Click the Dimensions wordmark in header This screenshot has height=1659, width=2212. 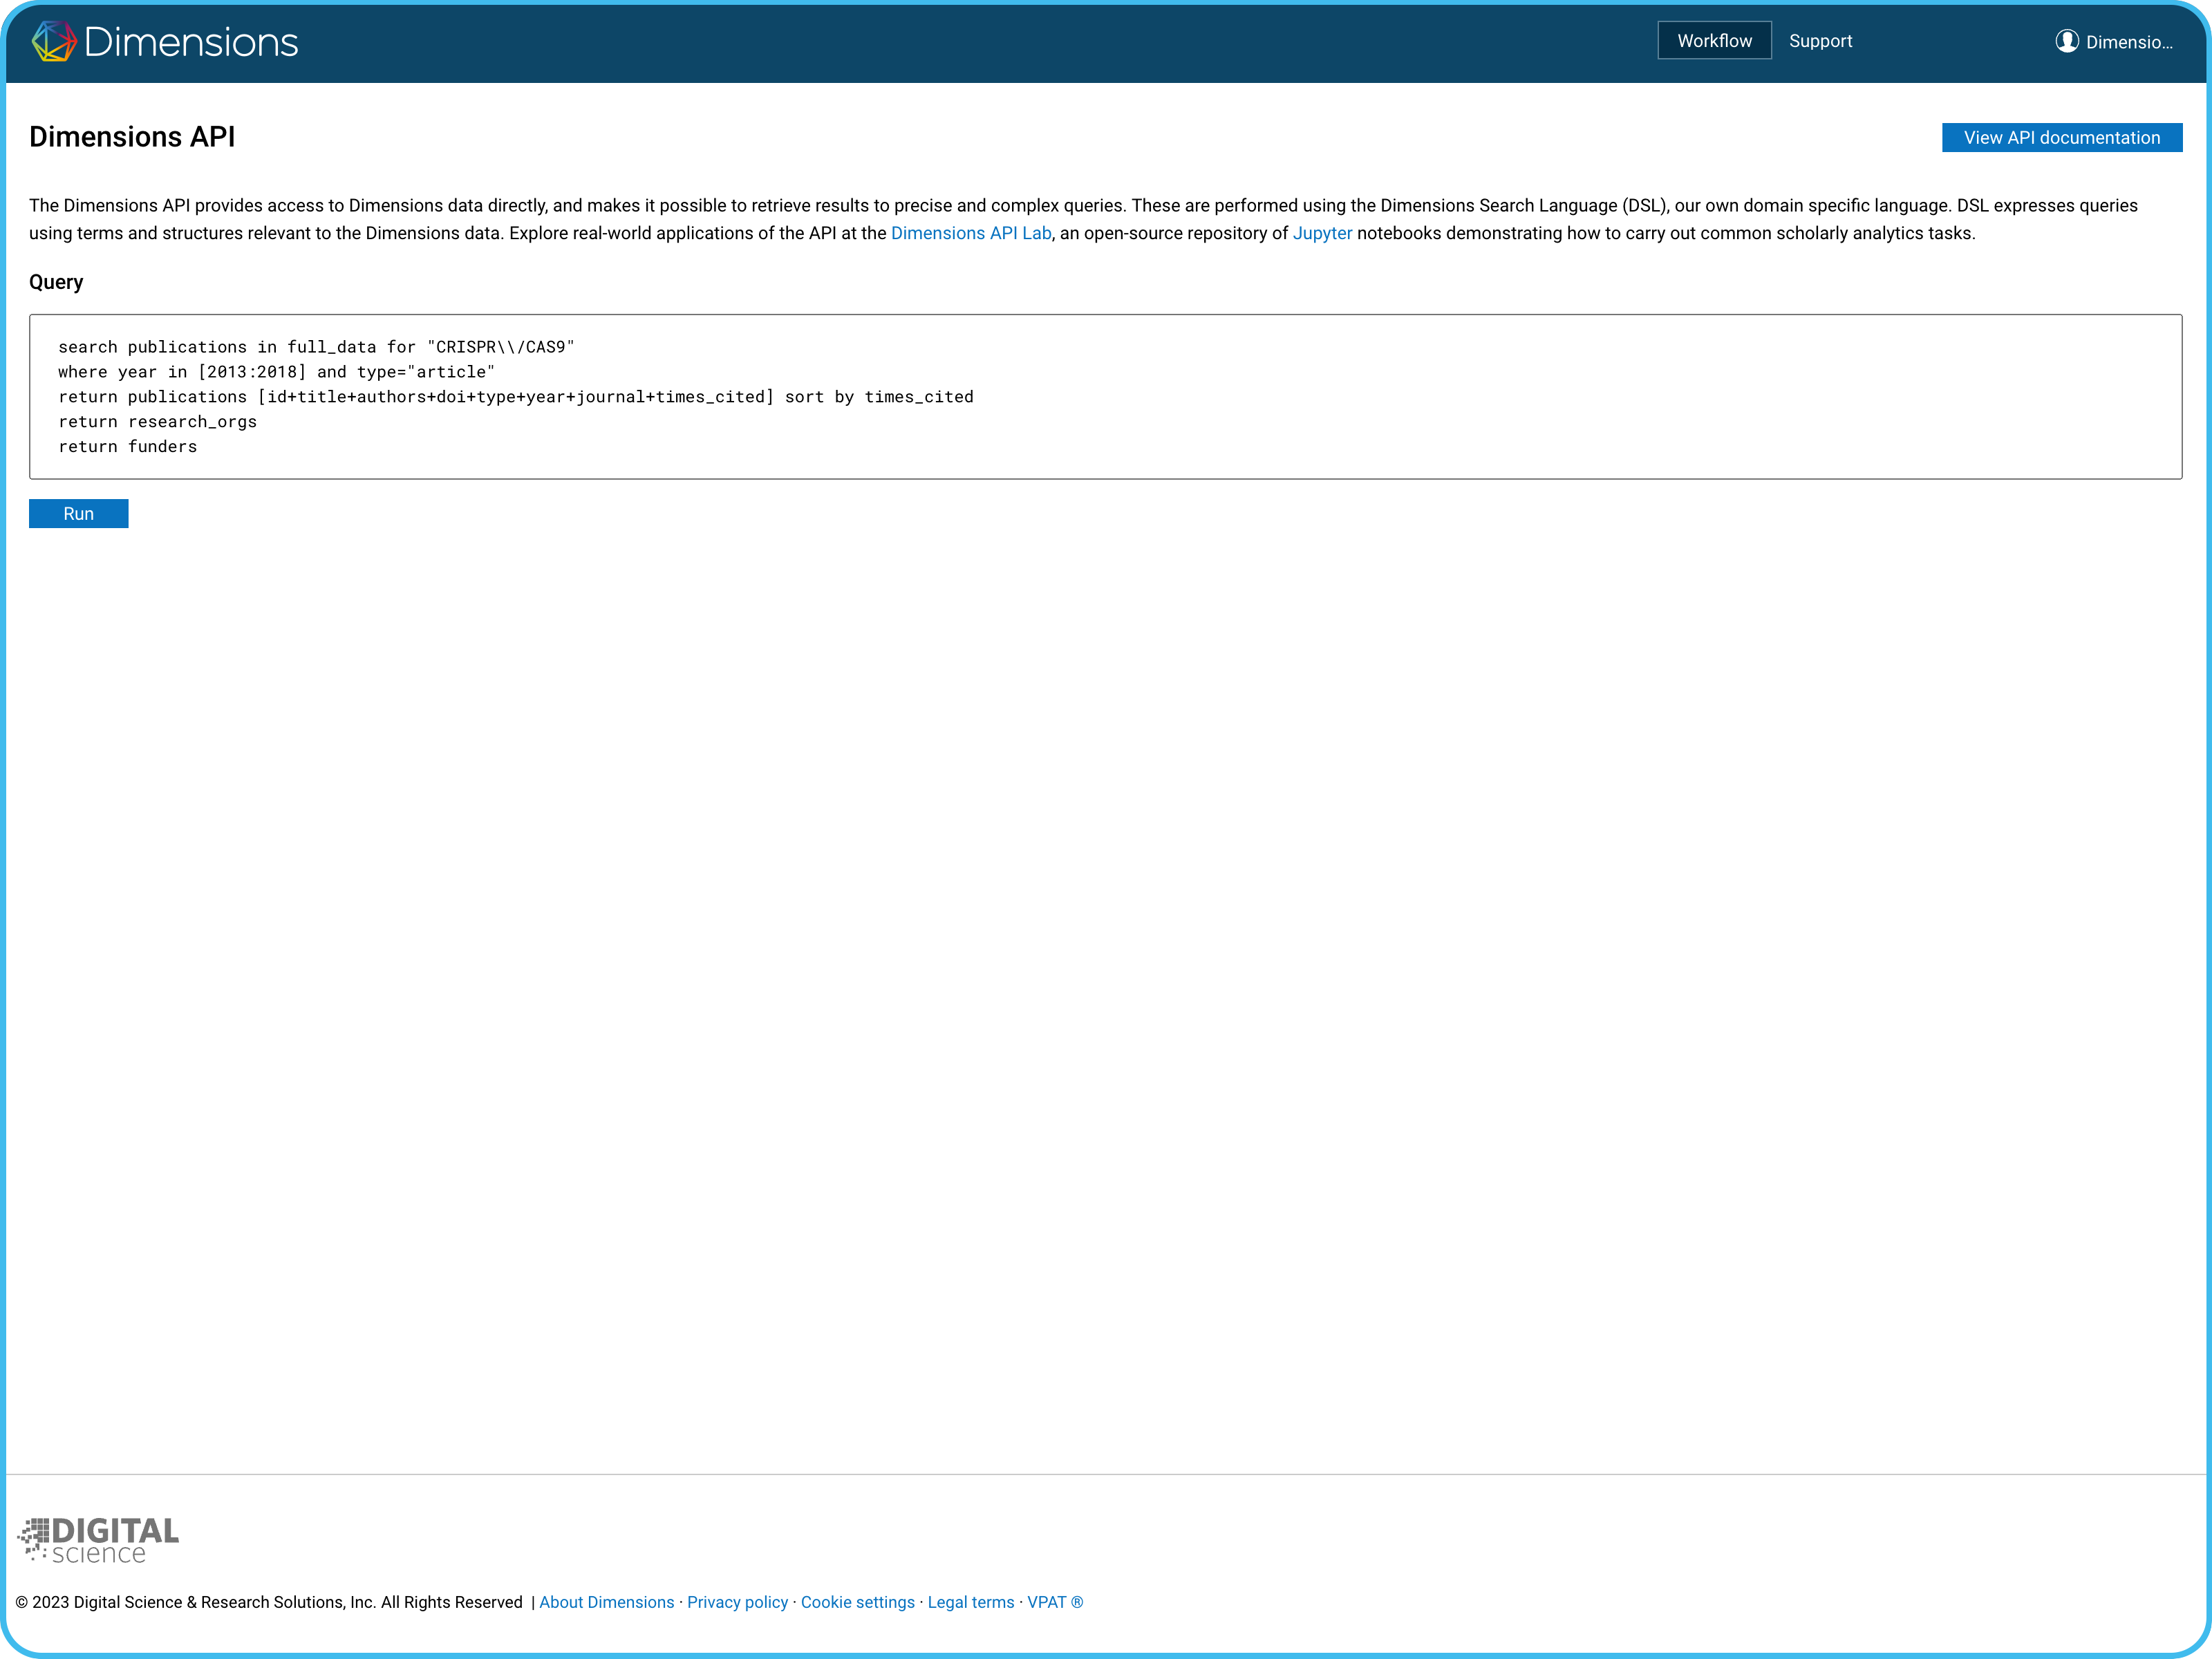pos(191,42)
